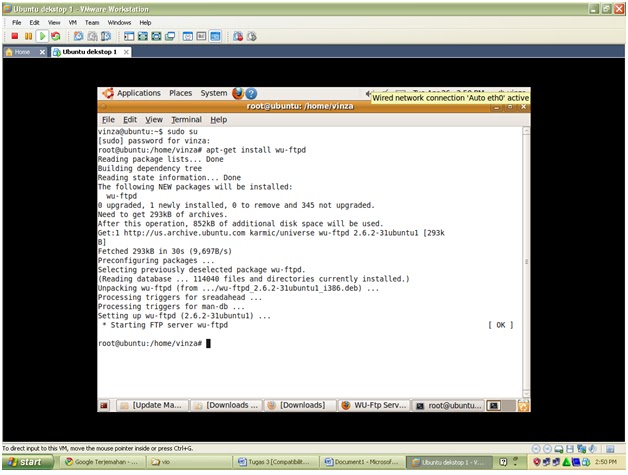Open the terminal Help menu

tap(219, 119)
